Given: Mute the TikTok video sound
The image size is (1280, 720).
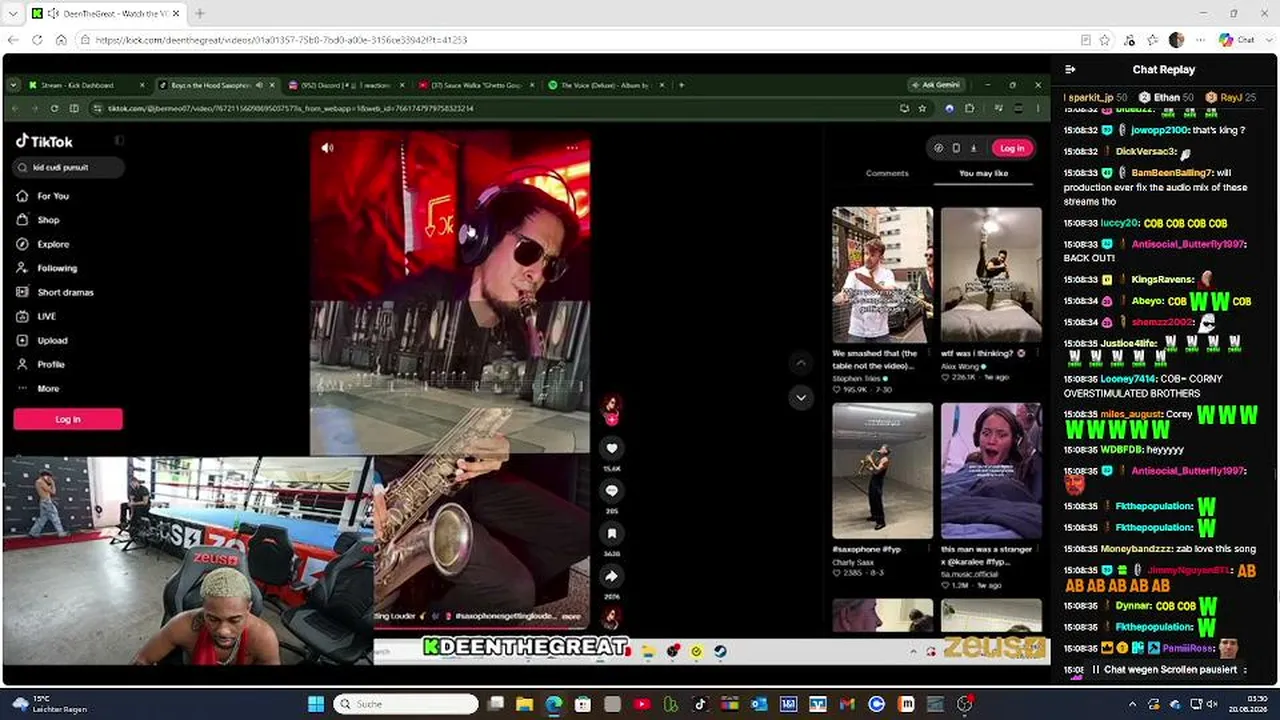Looking at the screenshot, I should pos(327,148).
